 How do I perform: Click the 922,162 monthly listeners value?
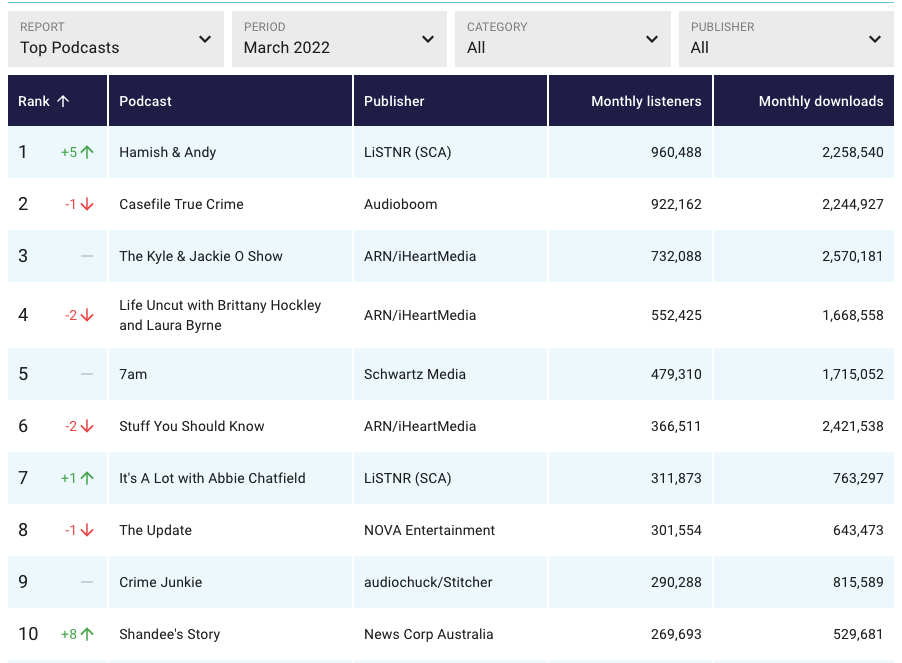(676, 204)
